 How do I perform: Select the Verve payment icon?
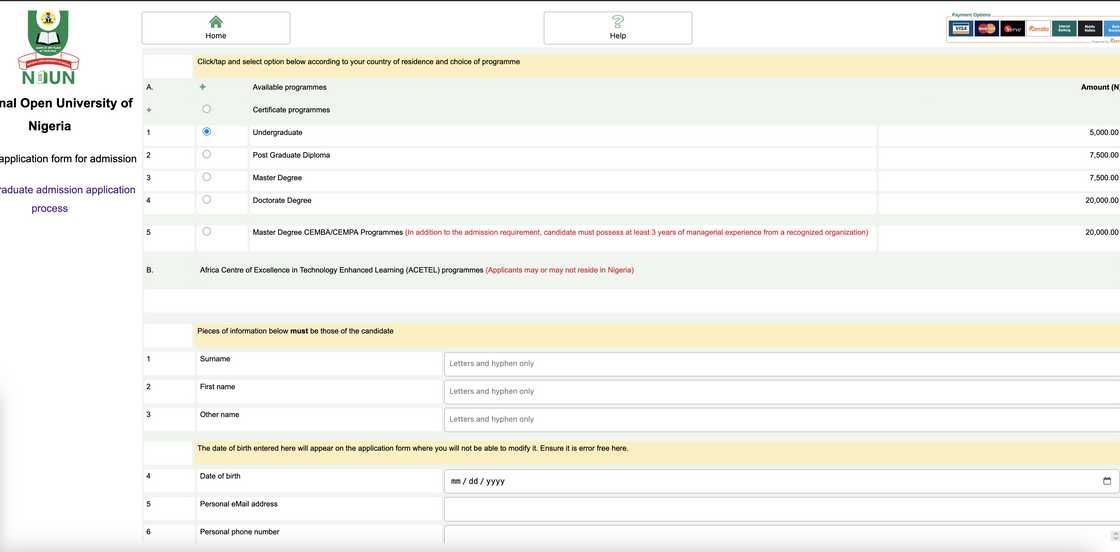tap(1012, 29)
